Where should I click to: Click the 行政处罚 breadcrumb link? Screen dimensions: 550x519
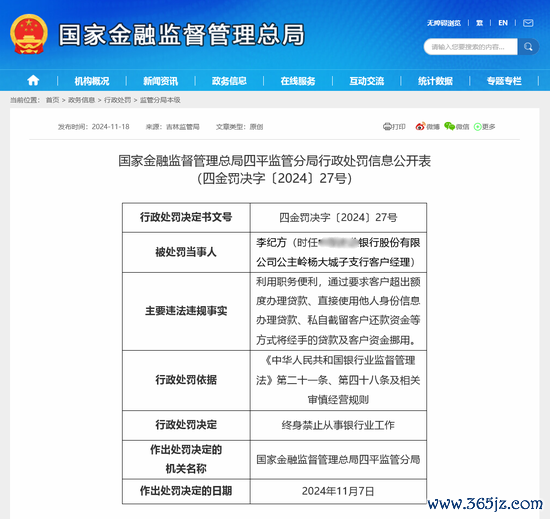(118, 100)
